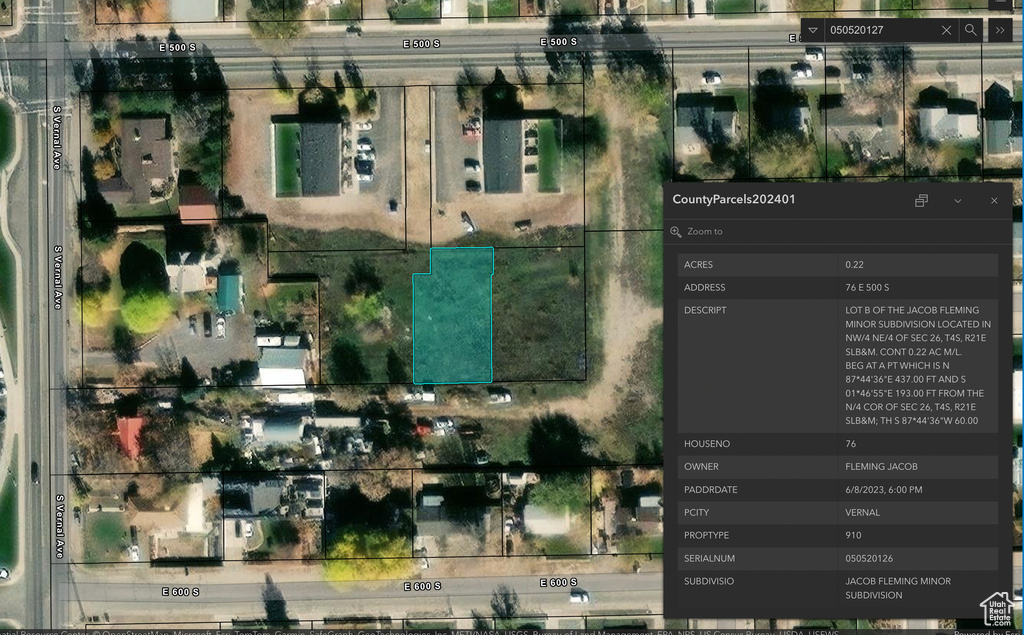Expand the double-arrow toolbar button

[999, 30]
